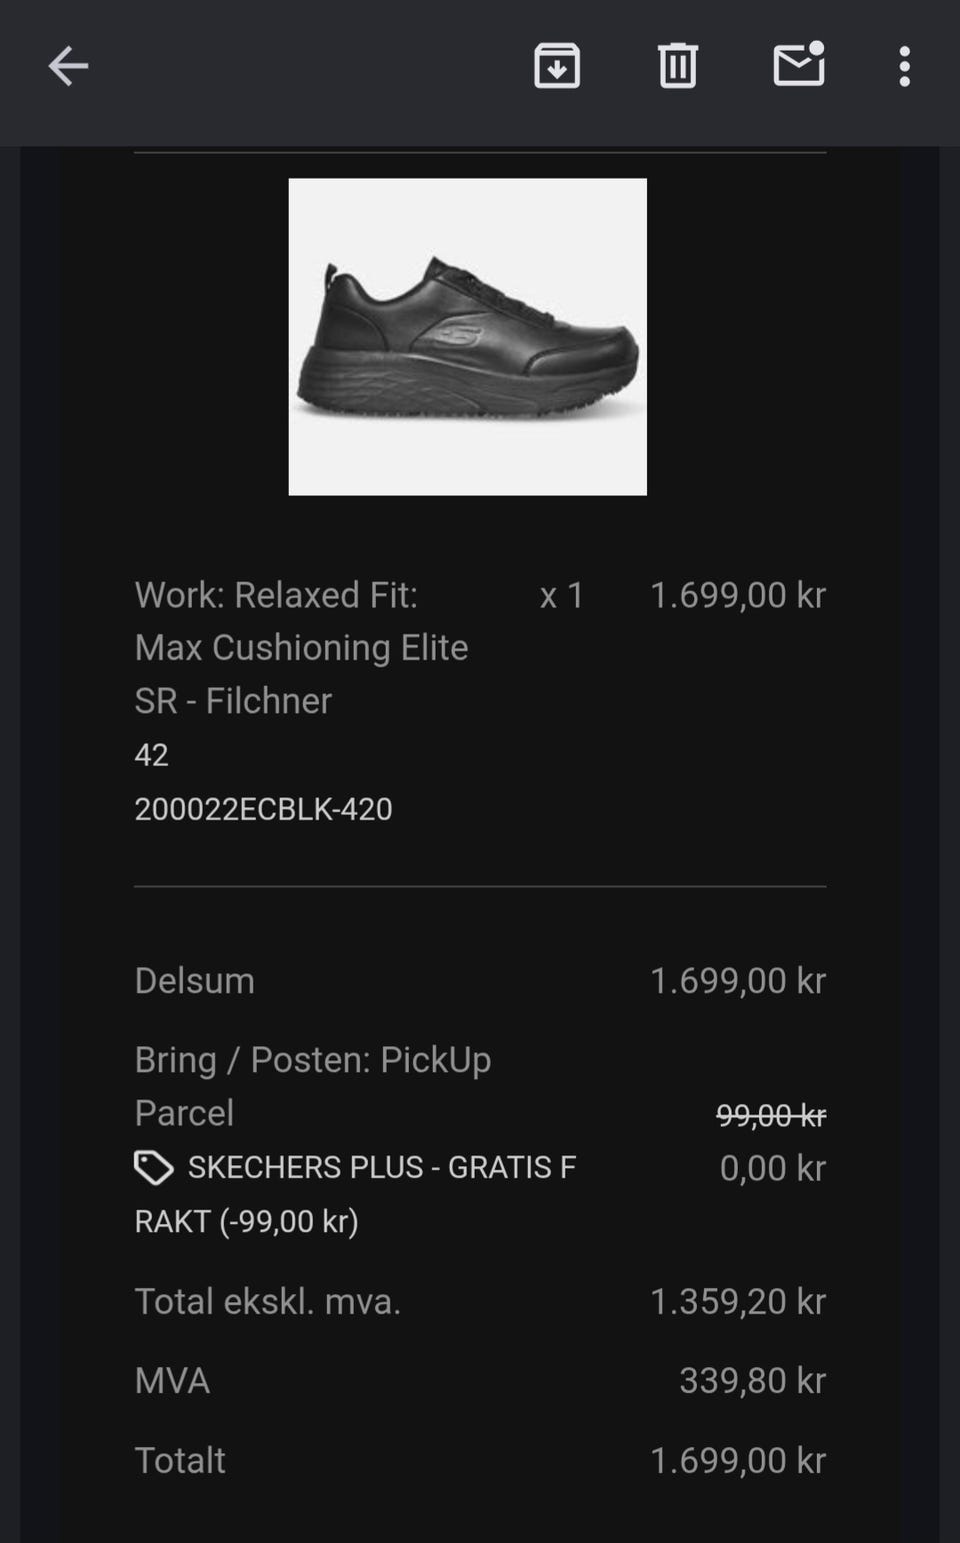Delete email with trash icon
This screenshot has width=960, height=1543.
click(x=677, y=67)
